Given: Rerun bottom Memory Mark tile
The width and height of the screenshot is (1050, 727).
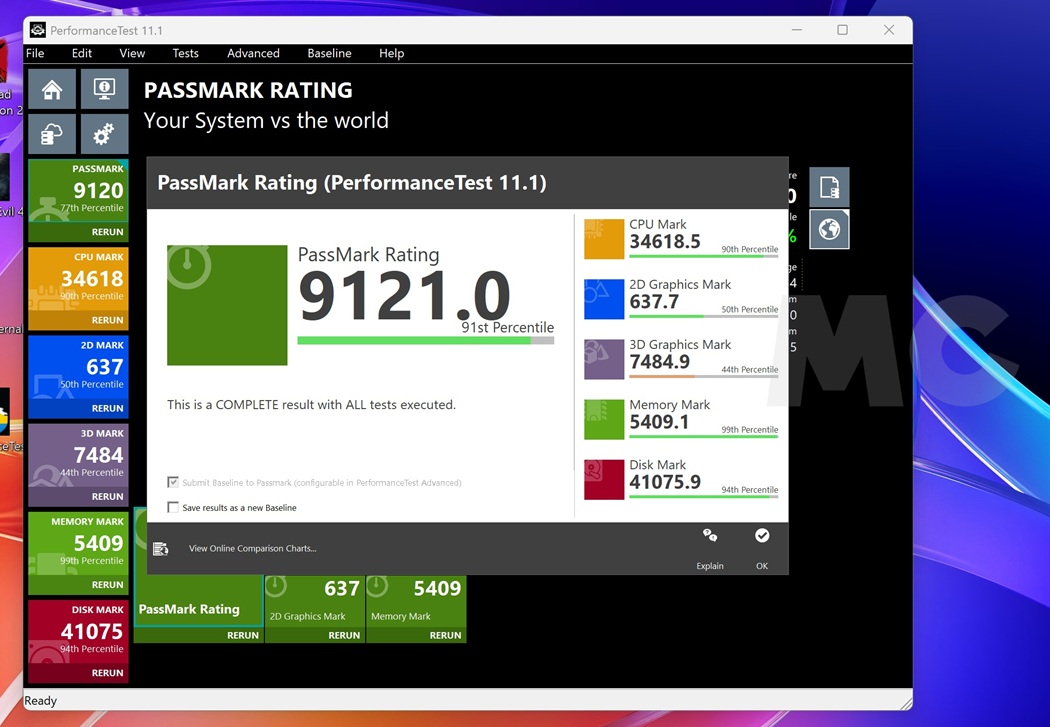Looking at the screenshot, I should click(445, 635).
